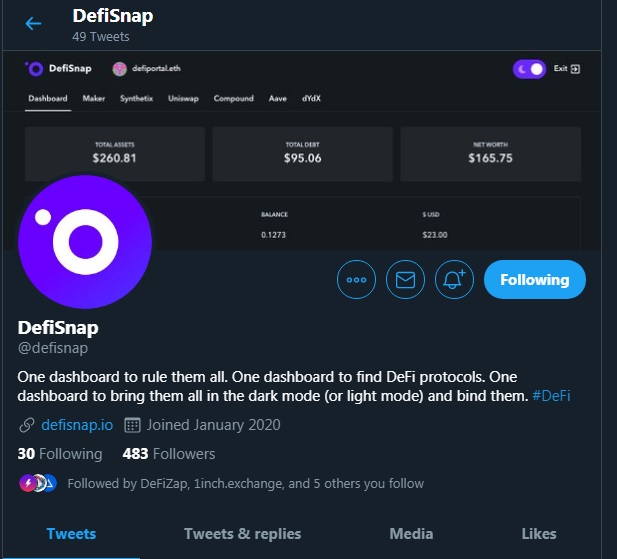Open the DefiSnap profile picture
The width and height of the screenshot is (617, 559).
point(85,241)
